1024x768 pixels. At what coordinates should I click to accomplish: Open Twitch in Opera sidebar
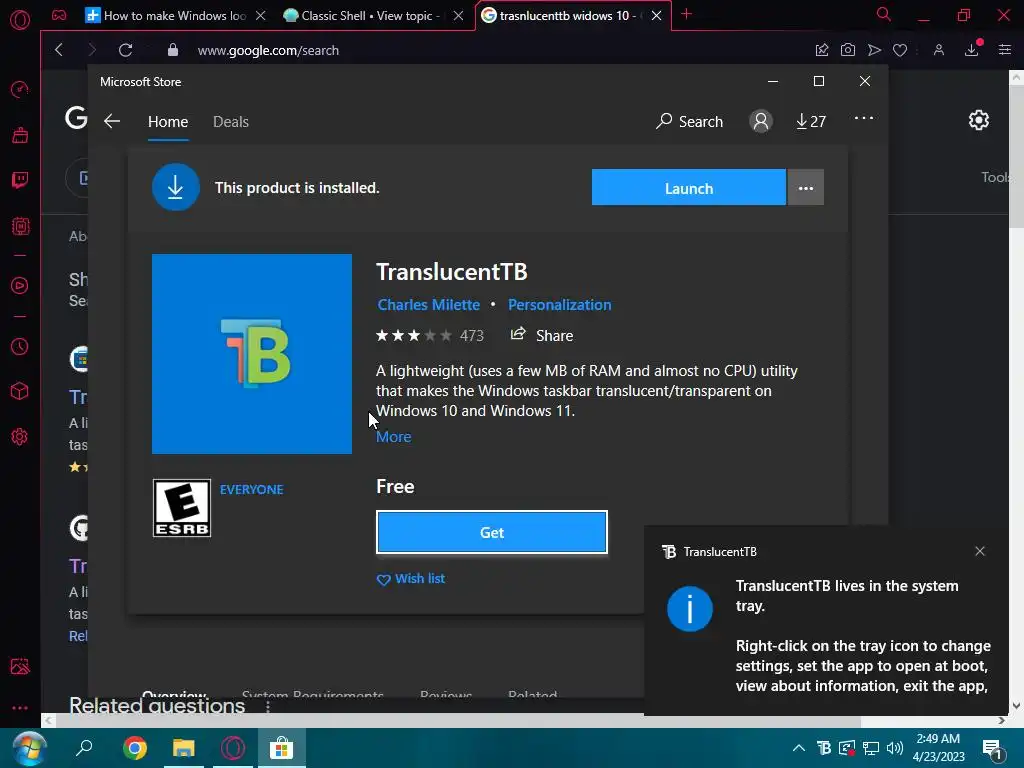click(x=20, y=180)
